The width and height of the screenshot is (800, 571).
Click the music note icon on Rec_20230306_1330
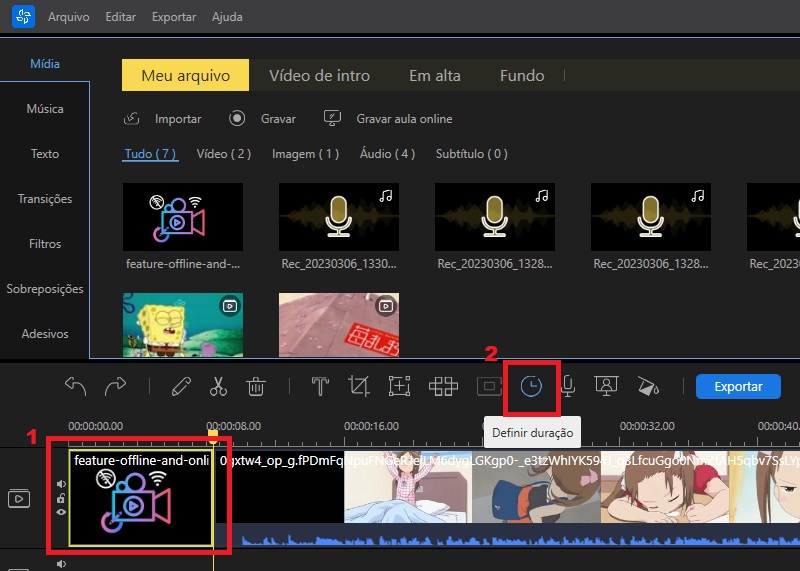[x=386, y=195]
